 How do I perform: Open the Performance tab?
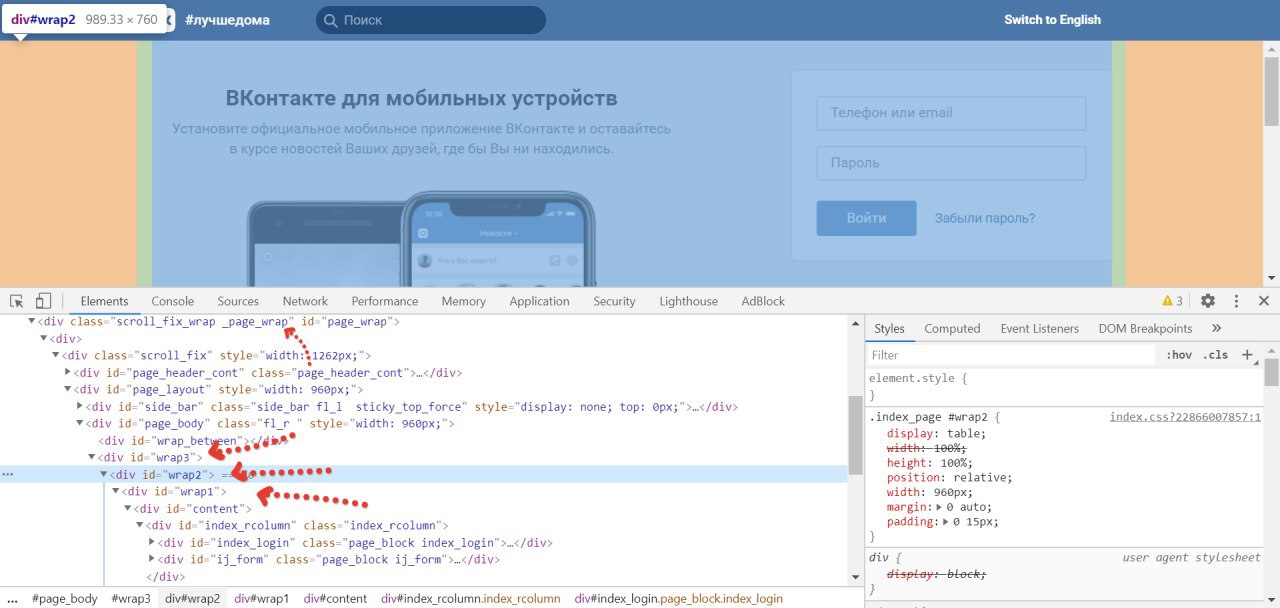click(x=385, y=301)
